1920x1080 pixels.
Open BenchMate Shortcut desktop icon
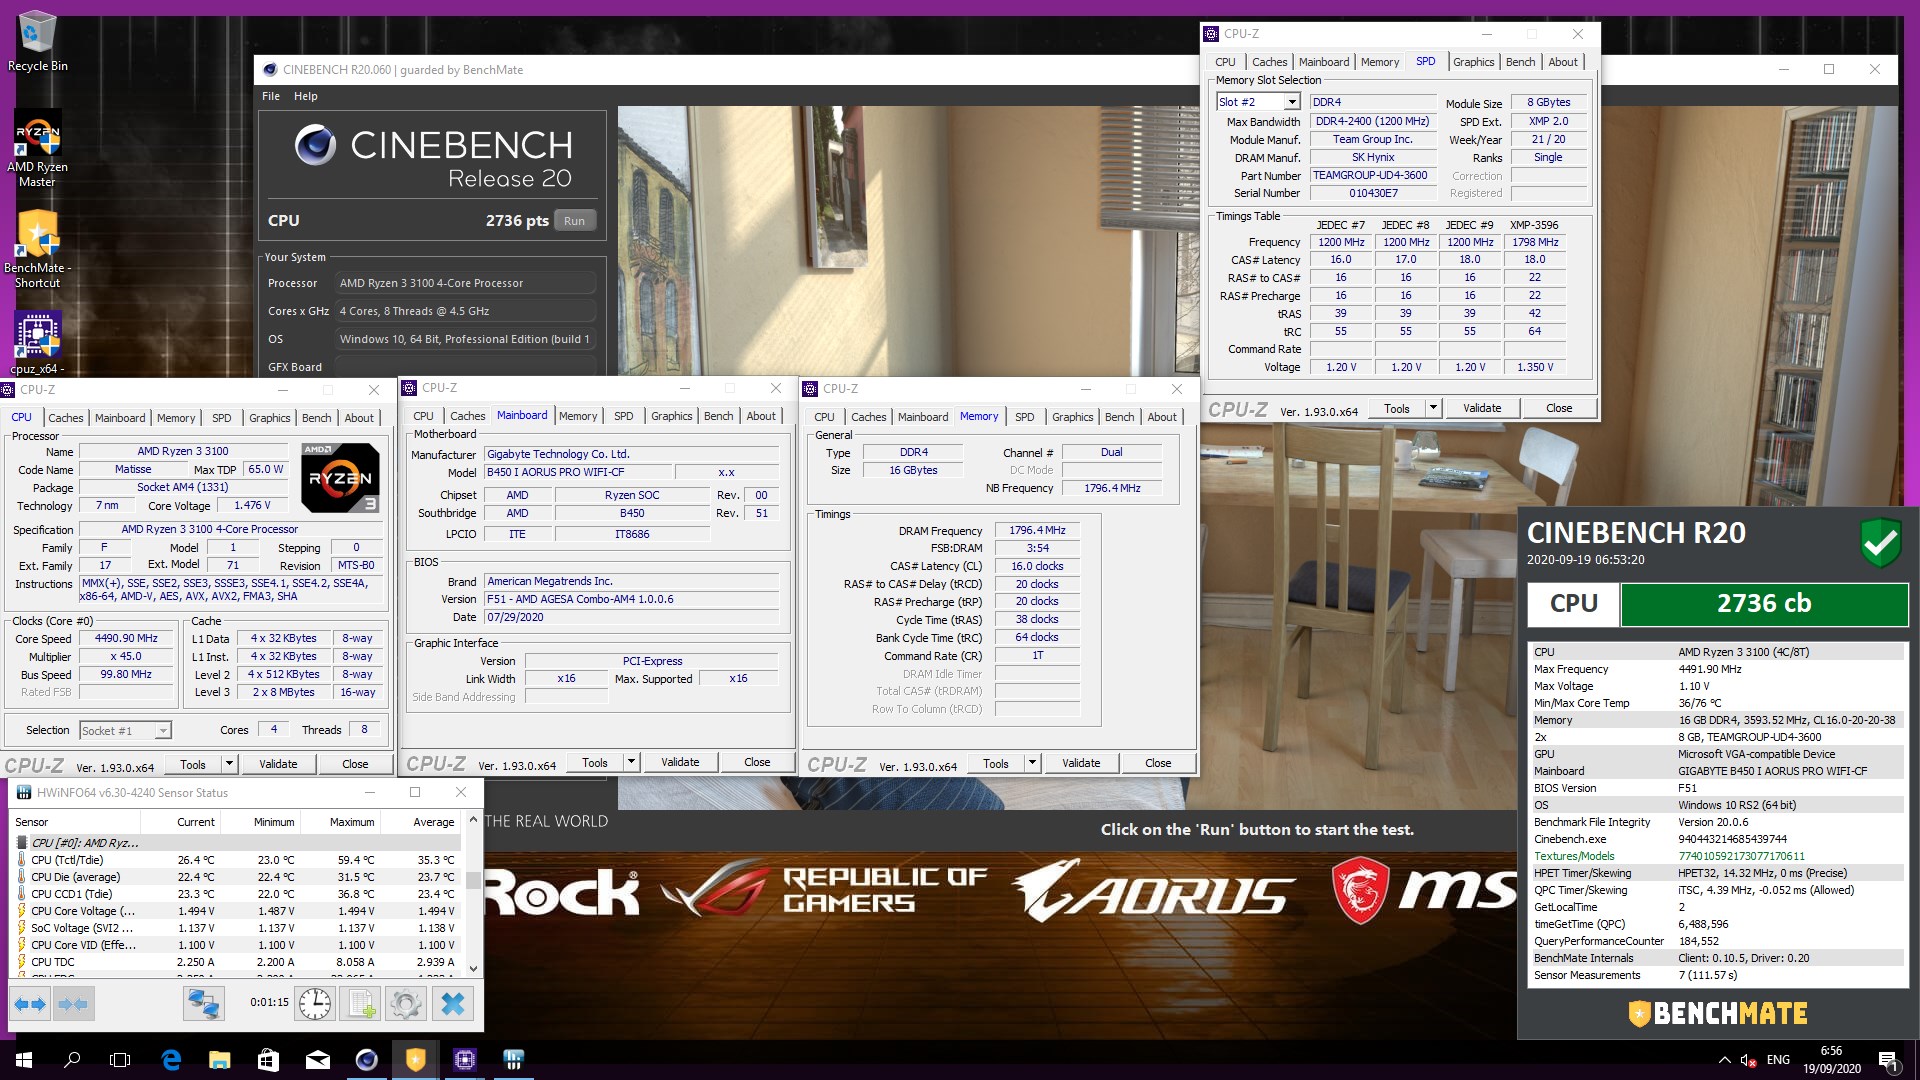(x=38, y=250)
